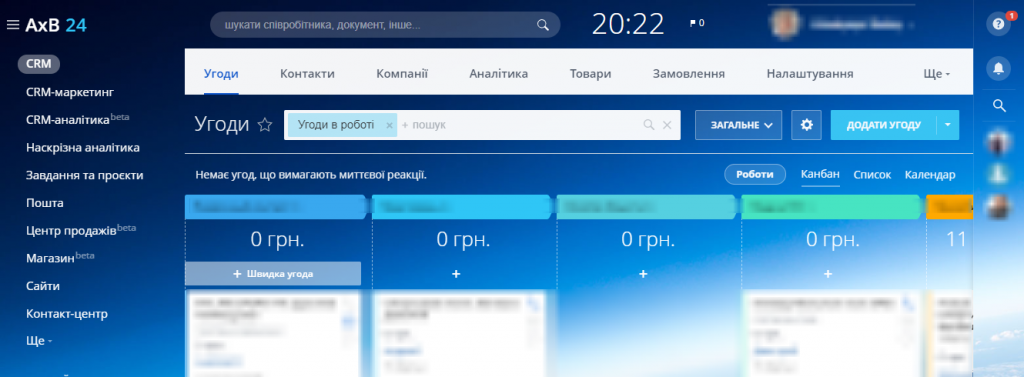1024x377 pixels.
Task: Switch to Список view
Action: coord(872,174)
